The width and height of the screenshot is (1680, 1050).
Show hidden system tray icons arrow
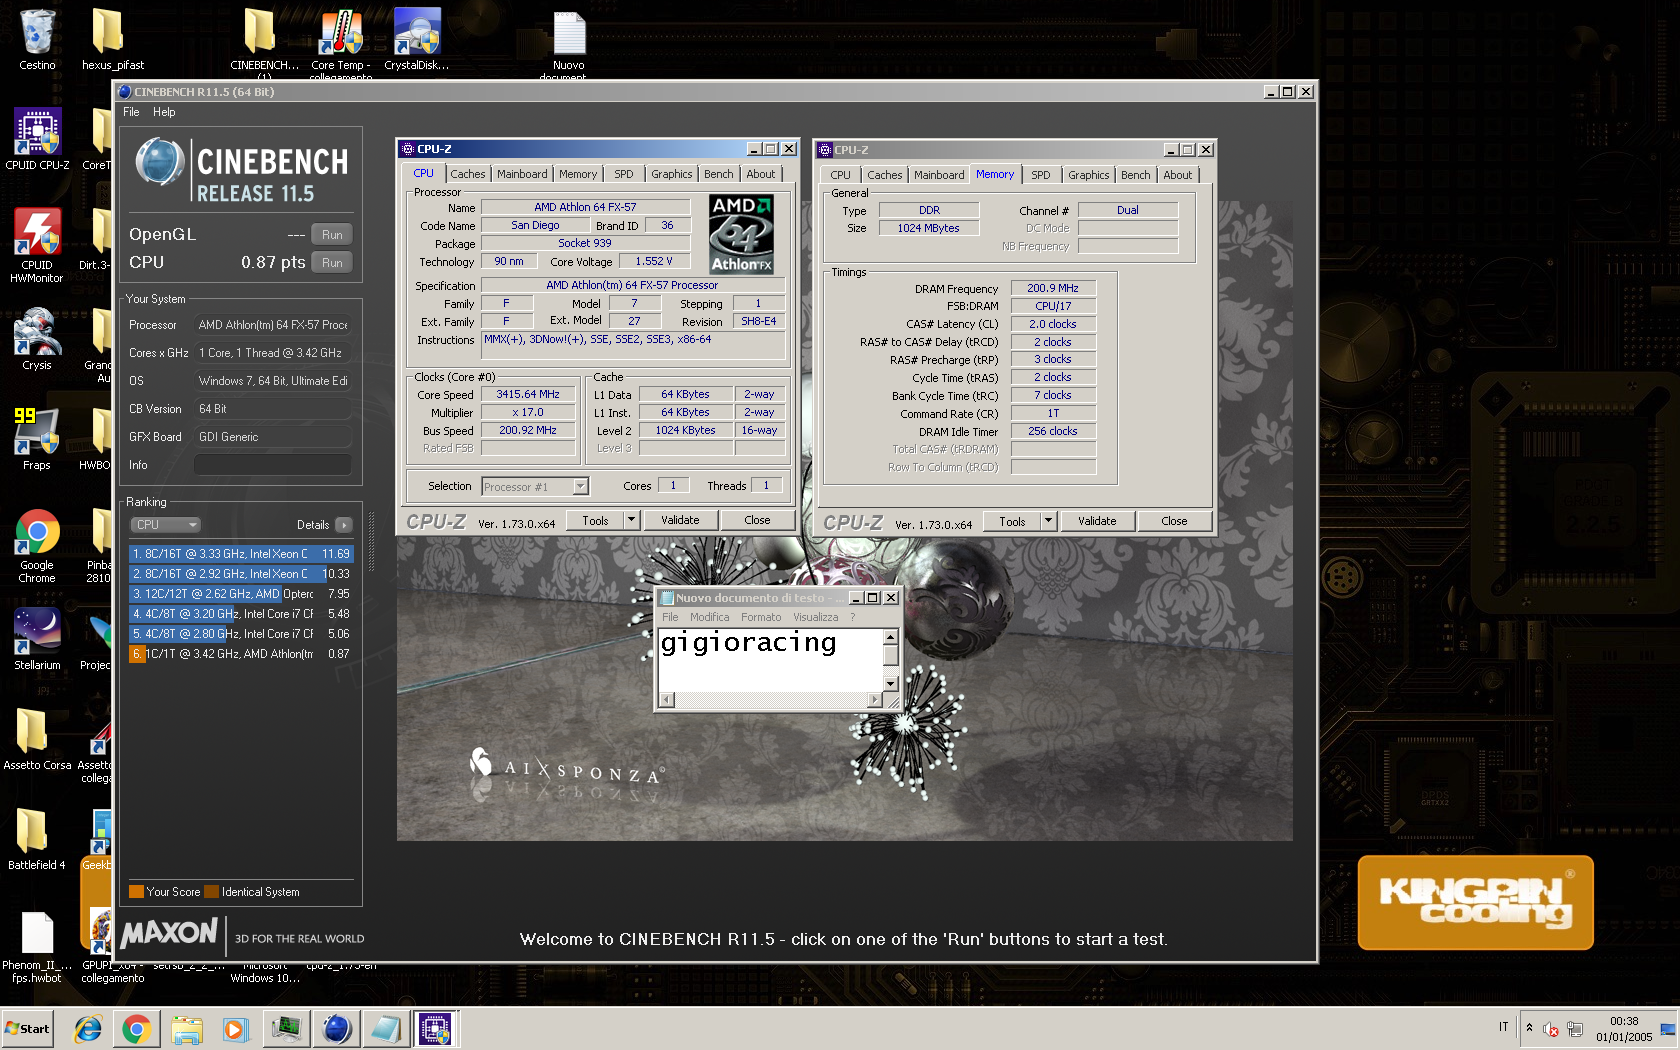(x=1529, y=1028)
